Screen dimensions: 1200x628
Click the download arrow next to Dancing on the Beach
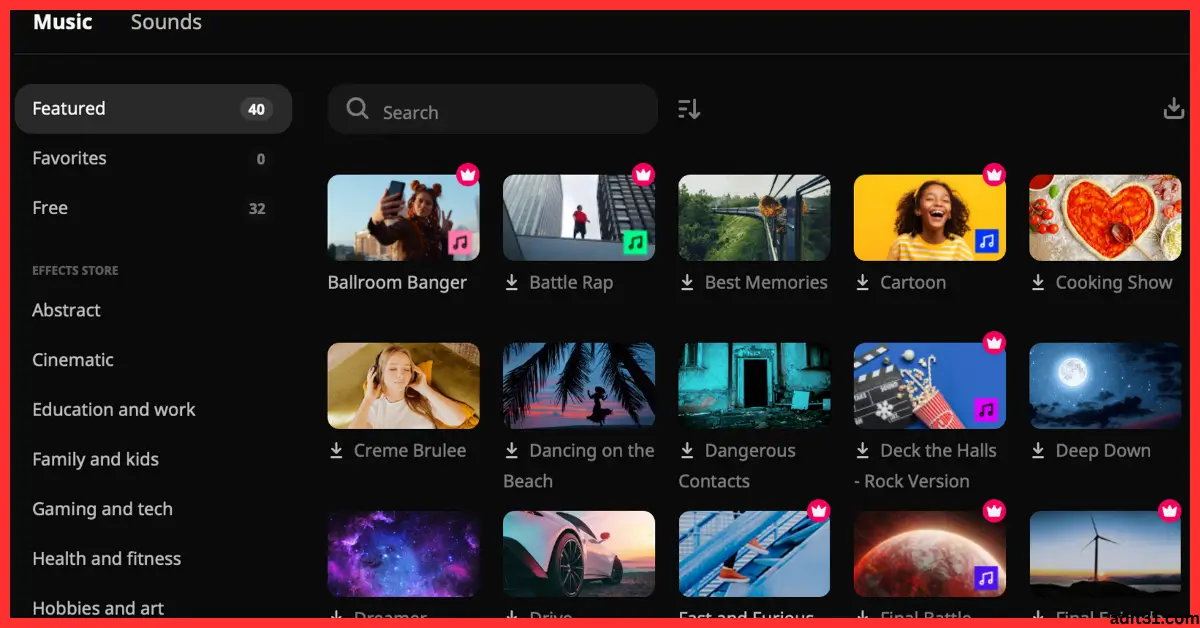pos(512,451)
